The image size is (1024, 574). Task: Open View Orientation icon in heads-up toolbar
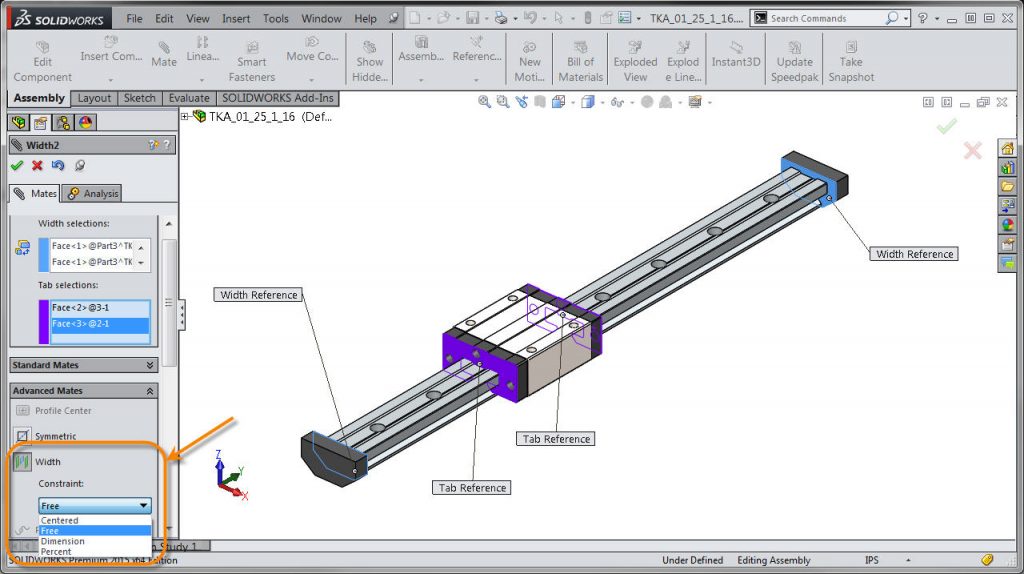(558, 102)
